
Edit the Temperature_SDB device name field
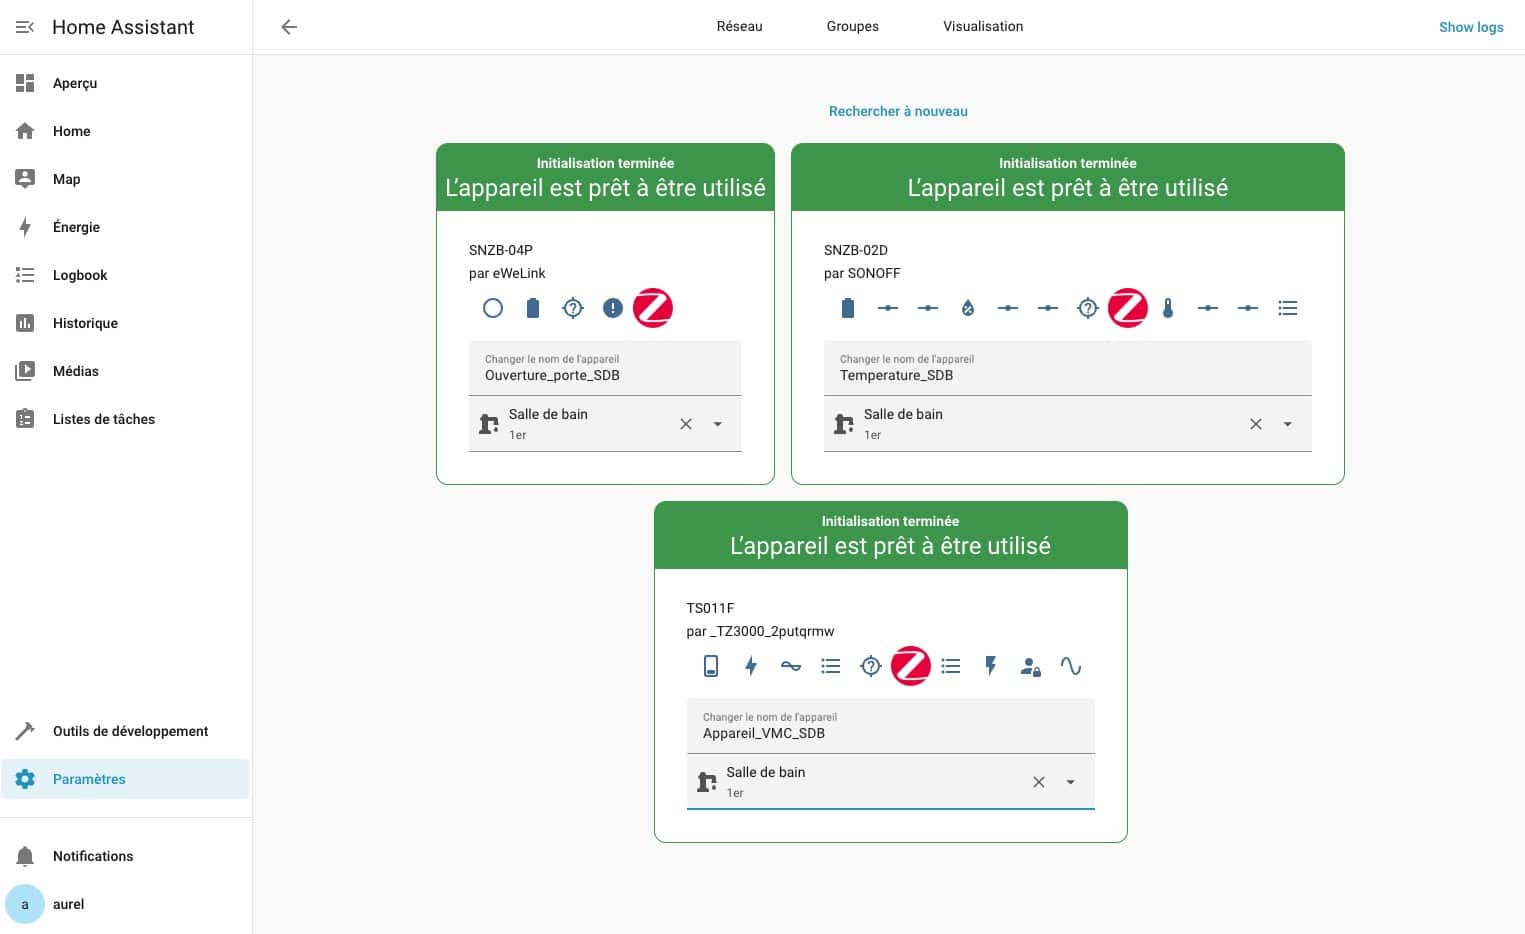pyautogui.click(x=1066, y=375)
